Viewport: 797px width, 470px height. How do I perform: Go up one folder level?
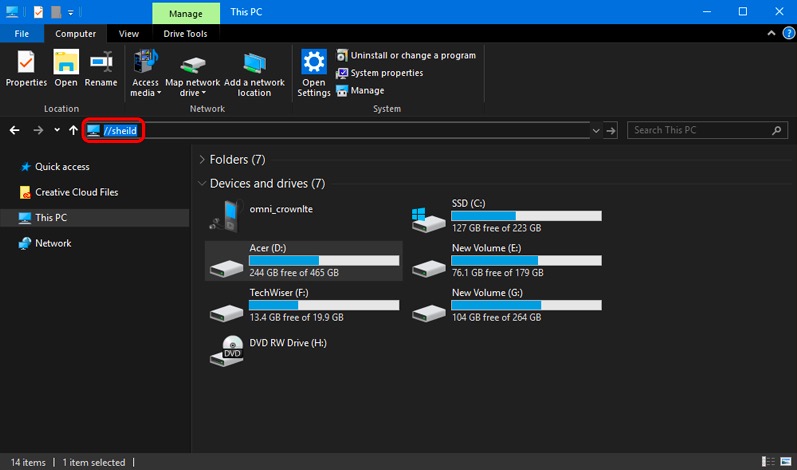[73, 131]
